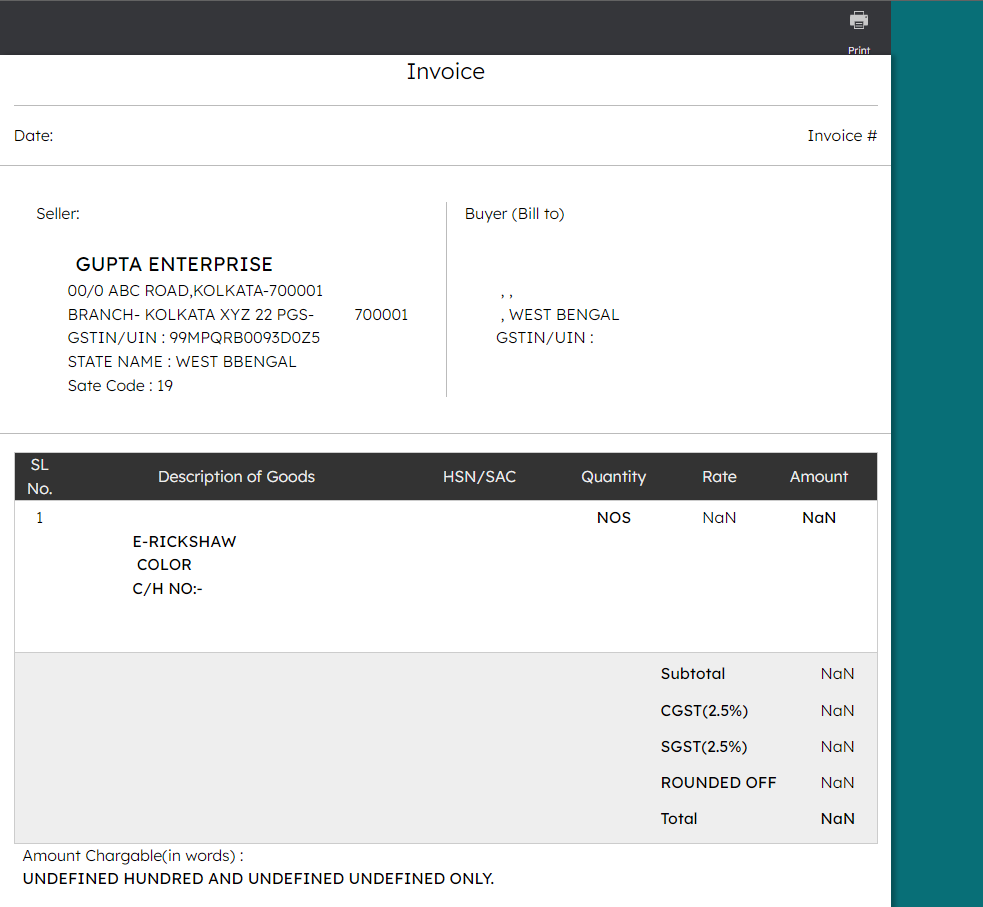Click the NOS quantity unit cell
983x907 pixels.
[x=613, y=518]
